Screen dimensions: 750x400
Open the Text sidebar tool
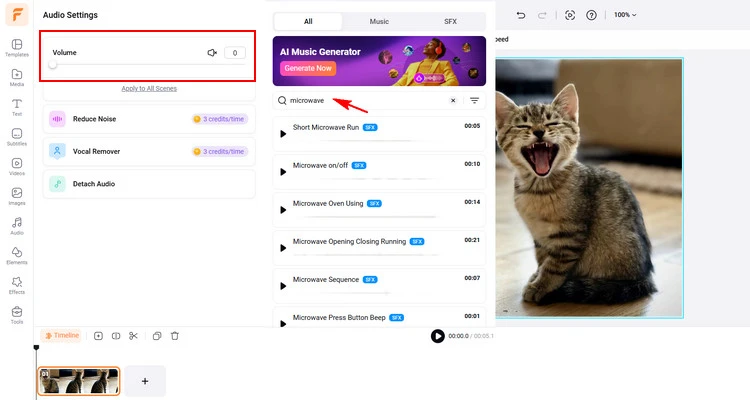click(x=17, y=107)
